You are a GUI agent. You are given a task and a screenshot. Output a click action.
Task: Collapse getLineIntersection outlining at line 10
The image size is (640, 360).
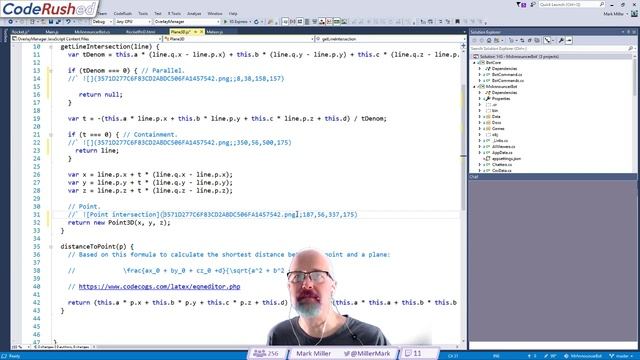(x=51, y=47)
